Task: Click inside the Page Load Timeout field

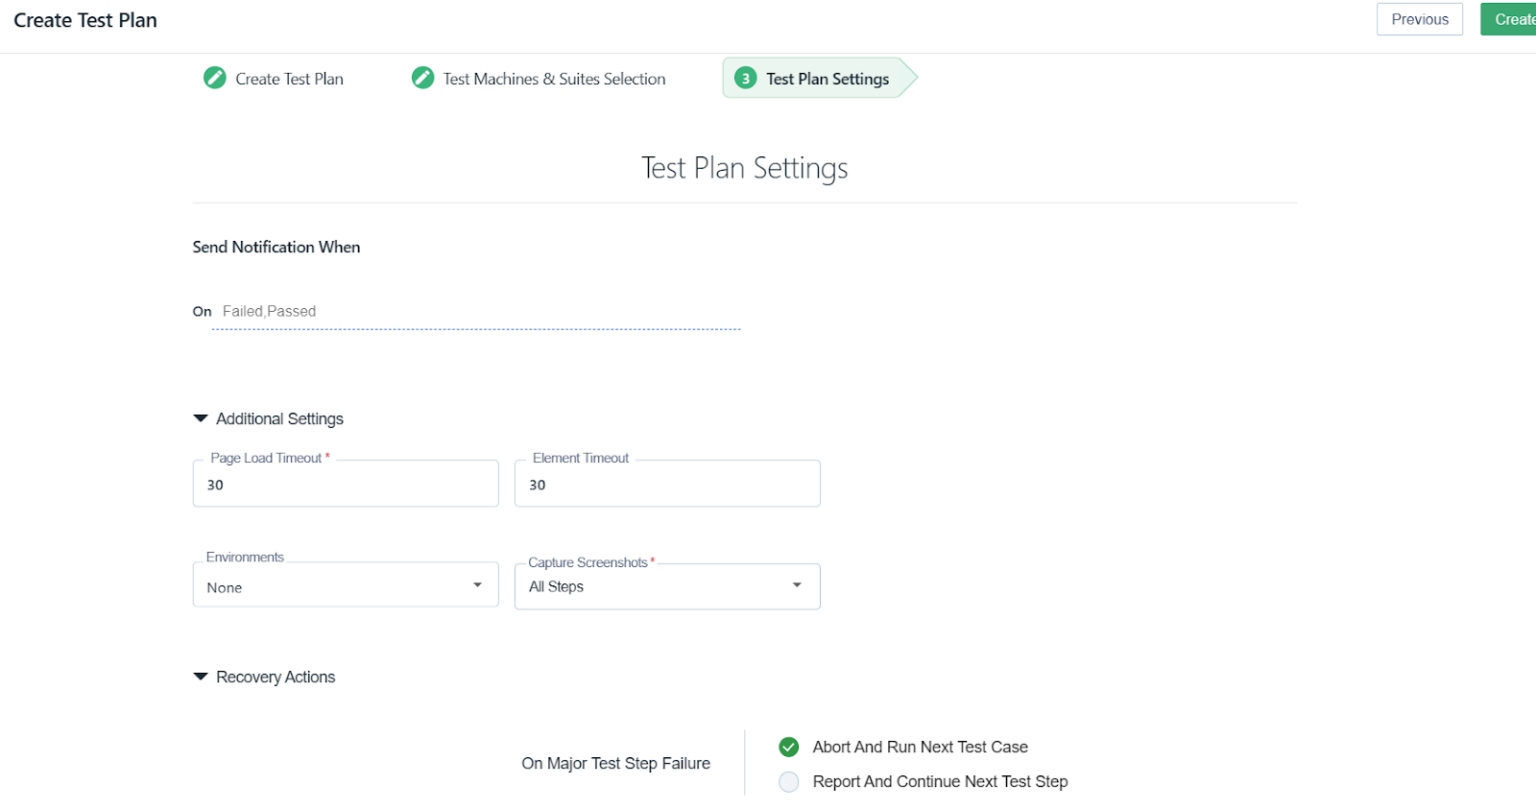Action: point(345,484)
